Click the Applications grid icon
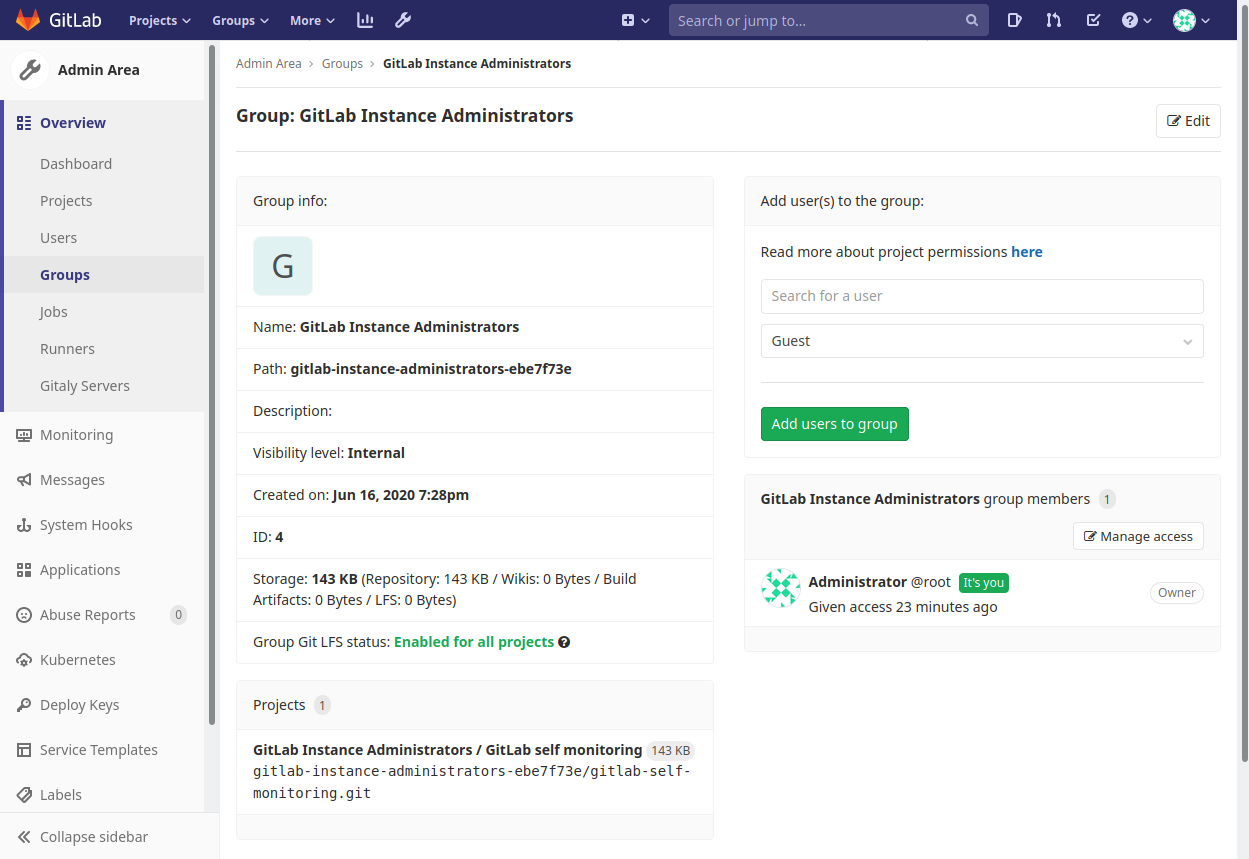Screen dimensions: 1249x859 (x=24, y=570)
